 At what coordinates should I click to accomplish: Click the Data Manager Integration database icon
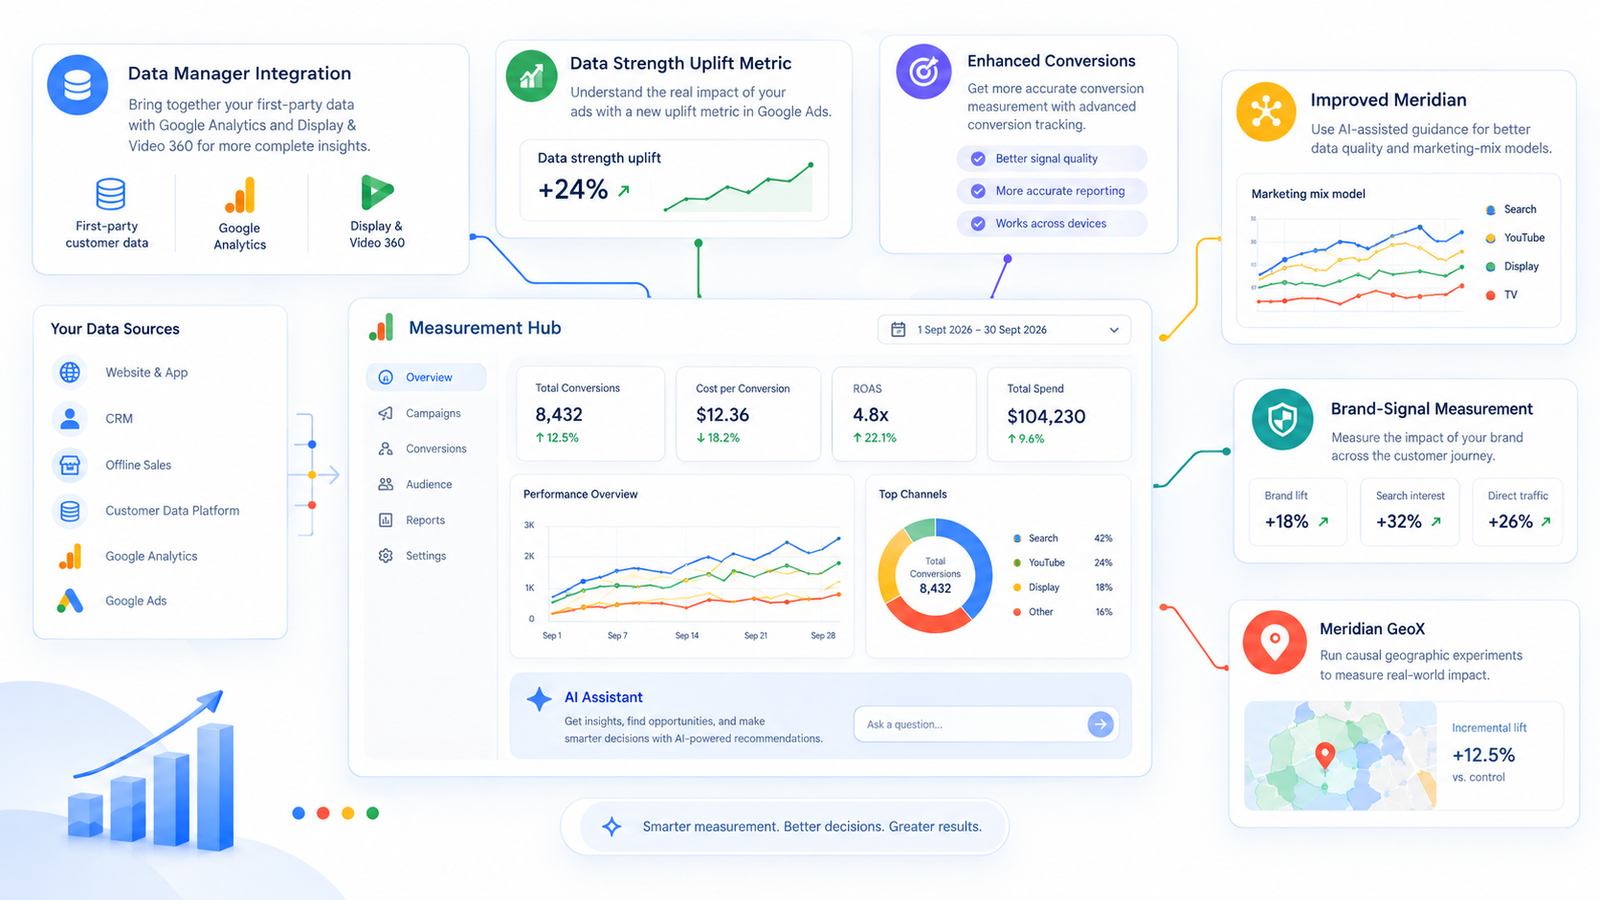(x=78, y=85)
